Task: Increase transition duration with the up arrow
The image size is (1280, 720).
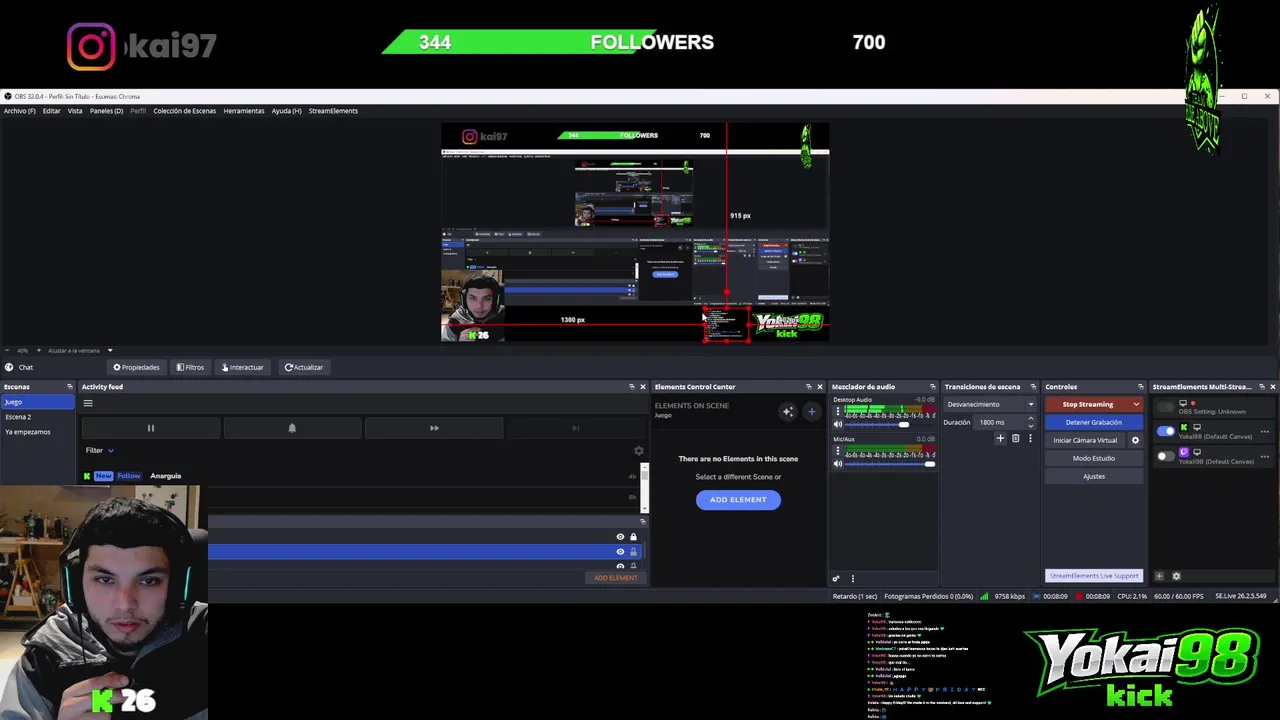Action: click(1031, 420)
